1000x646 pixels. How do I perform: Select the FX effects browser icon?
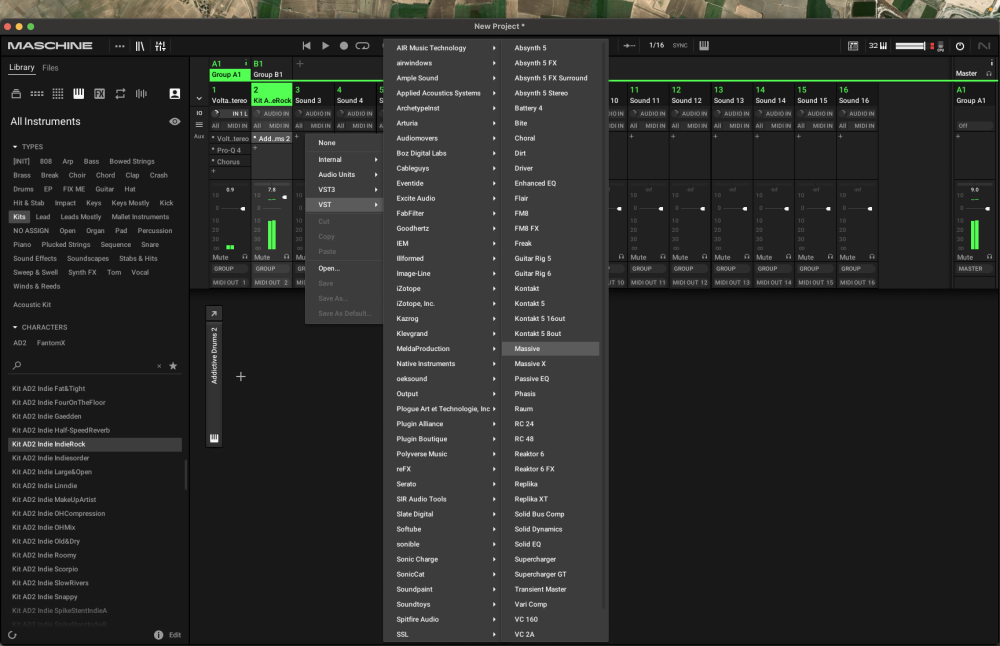pyautogui.click(x=99, y=93)
